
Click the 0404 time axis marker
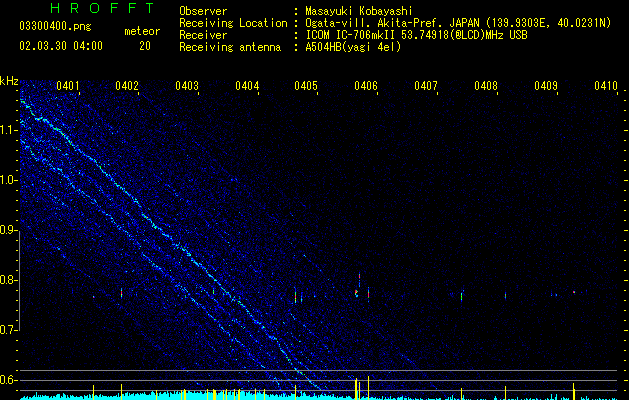247,86
